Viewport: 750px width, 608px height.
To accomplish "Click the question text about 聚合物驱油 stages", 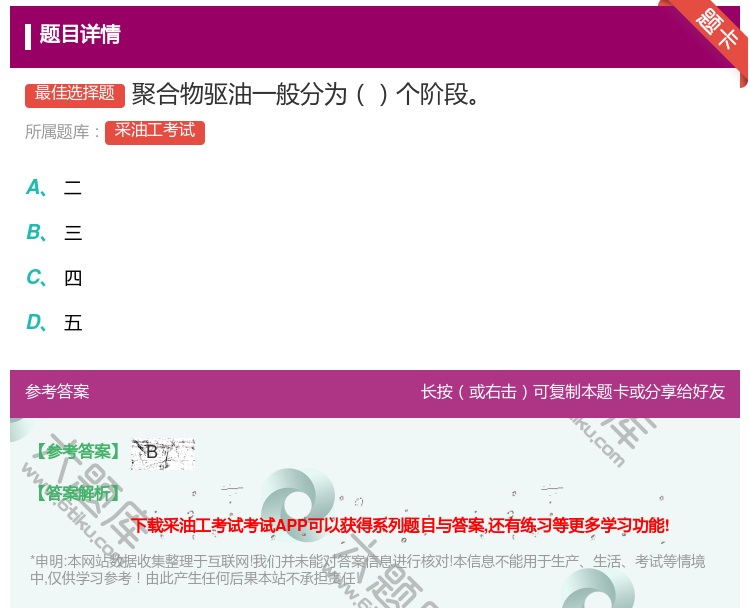I will click(305, 94).
